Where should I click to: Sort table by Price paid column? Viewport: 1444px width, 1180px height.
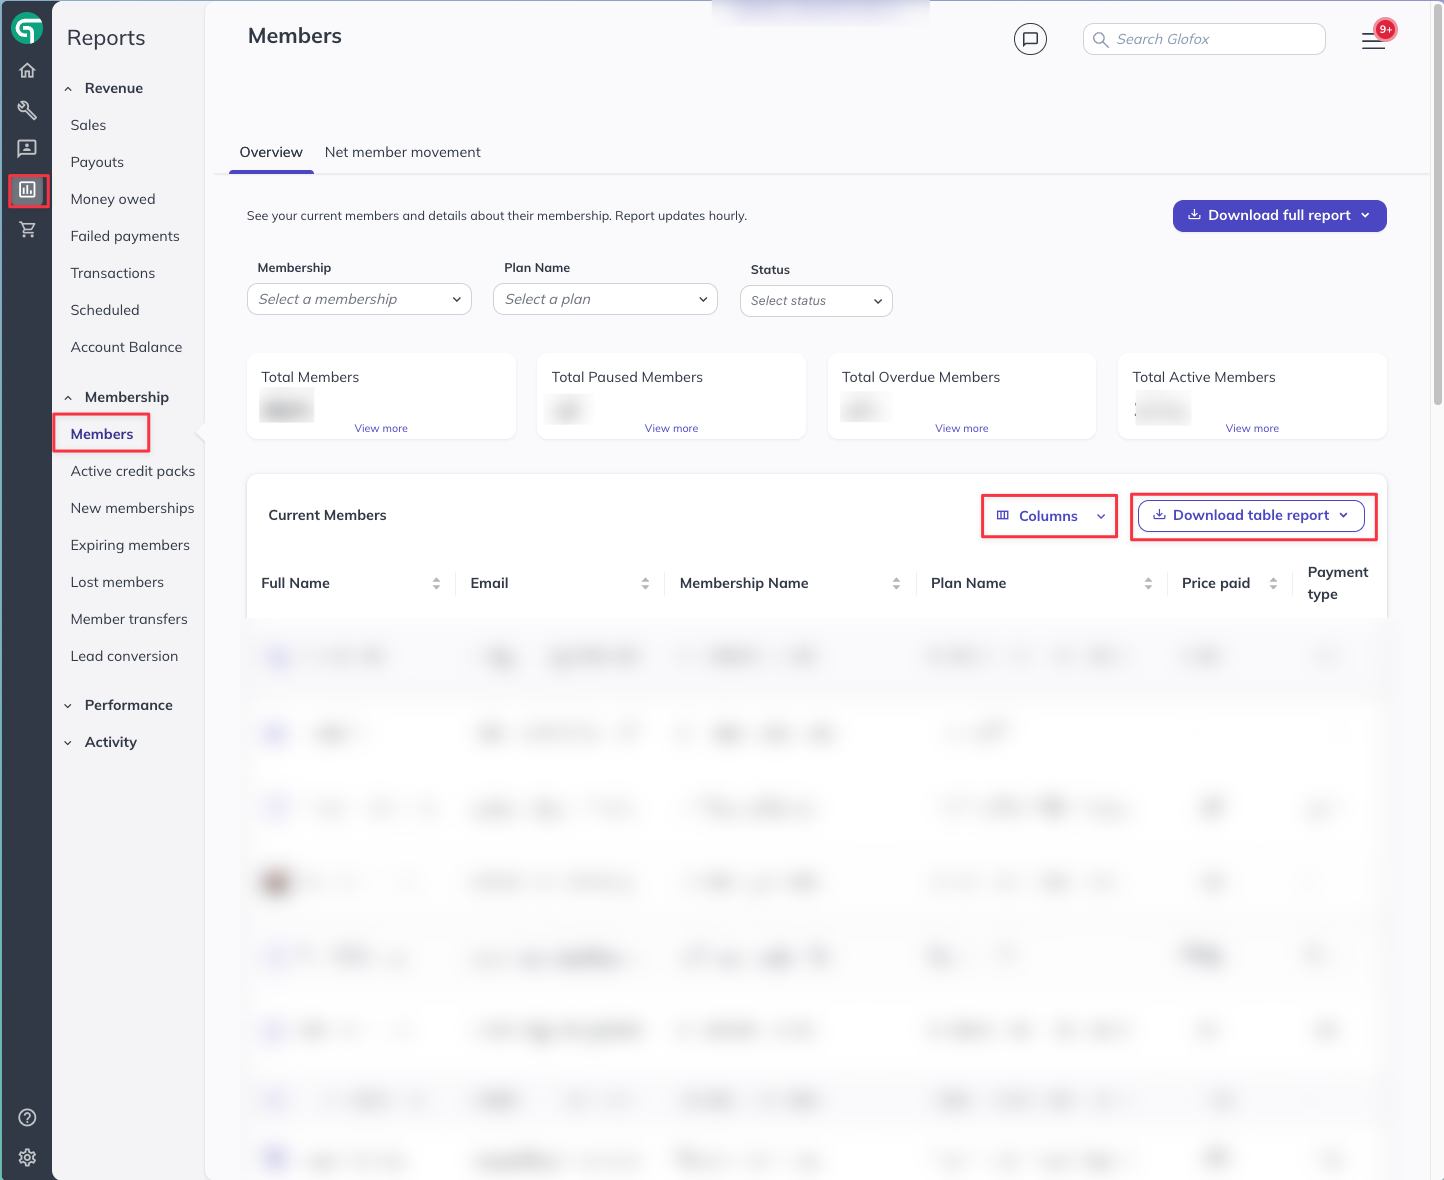coord(1273,584)
